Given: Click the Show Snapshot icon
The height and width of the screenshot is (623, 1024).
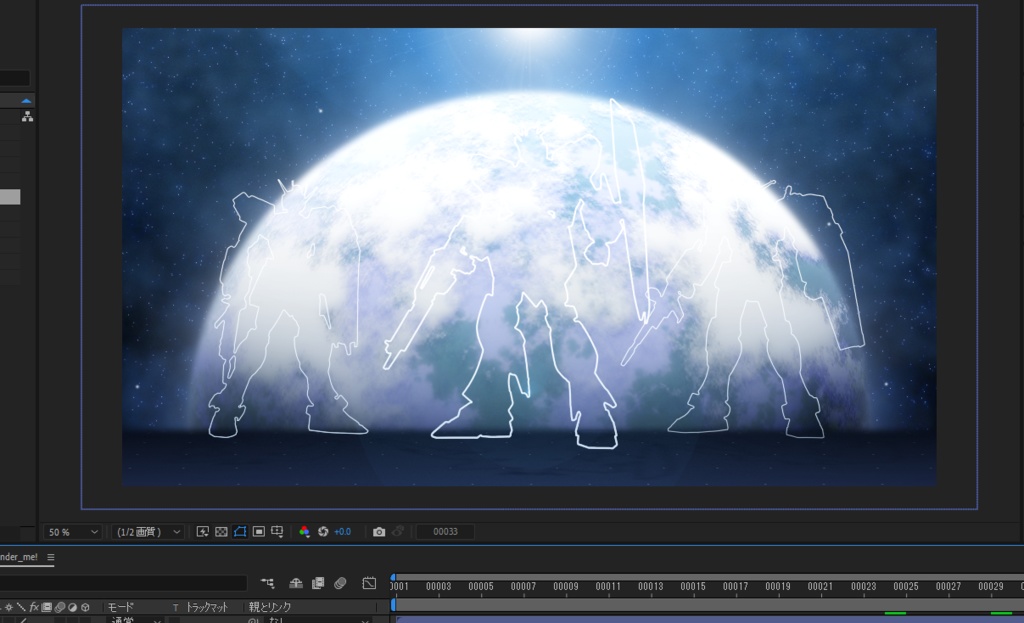Looking at the screenshot, I should click(x=398, y=532).
